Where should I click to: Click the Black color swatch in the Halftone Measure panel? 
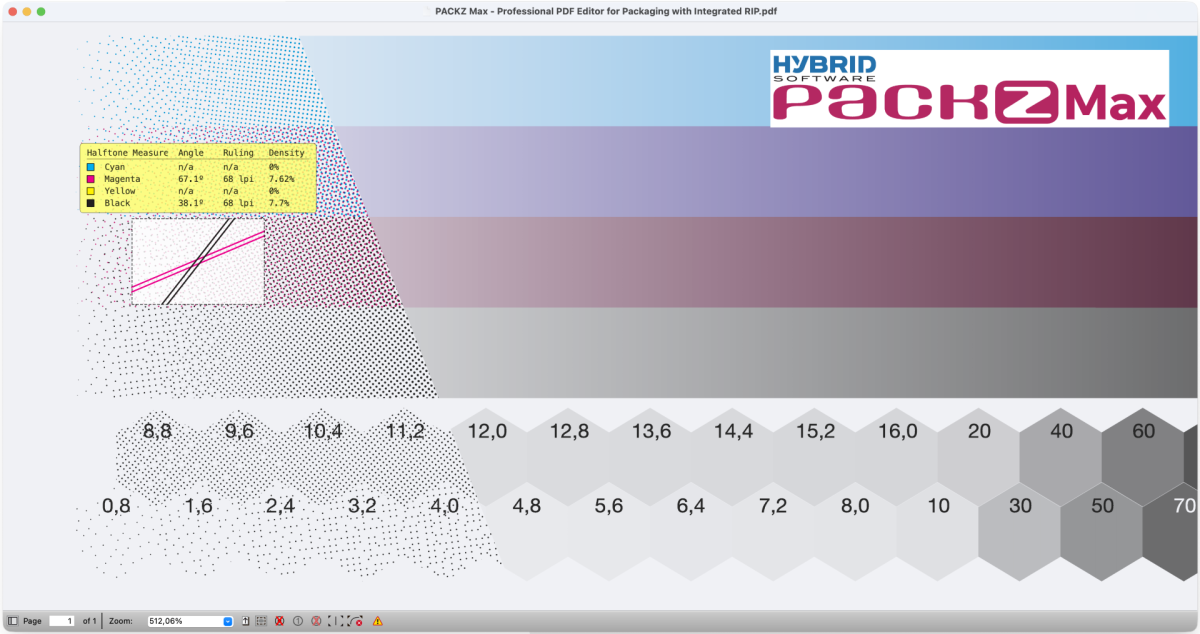pos(91,203)
